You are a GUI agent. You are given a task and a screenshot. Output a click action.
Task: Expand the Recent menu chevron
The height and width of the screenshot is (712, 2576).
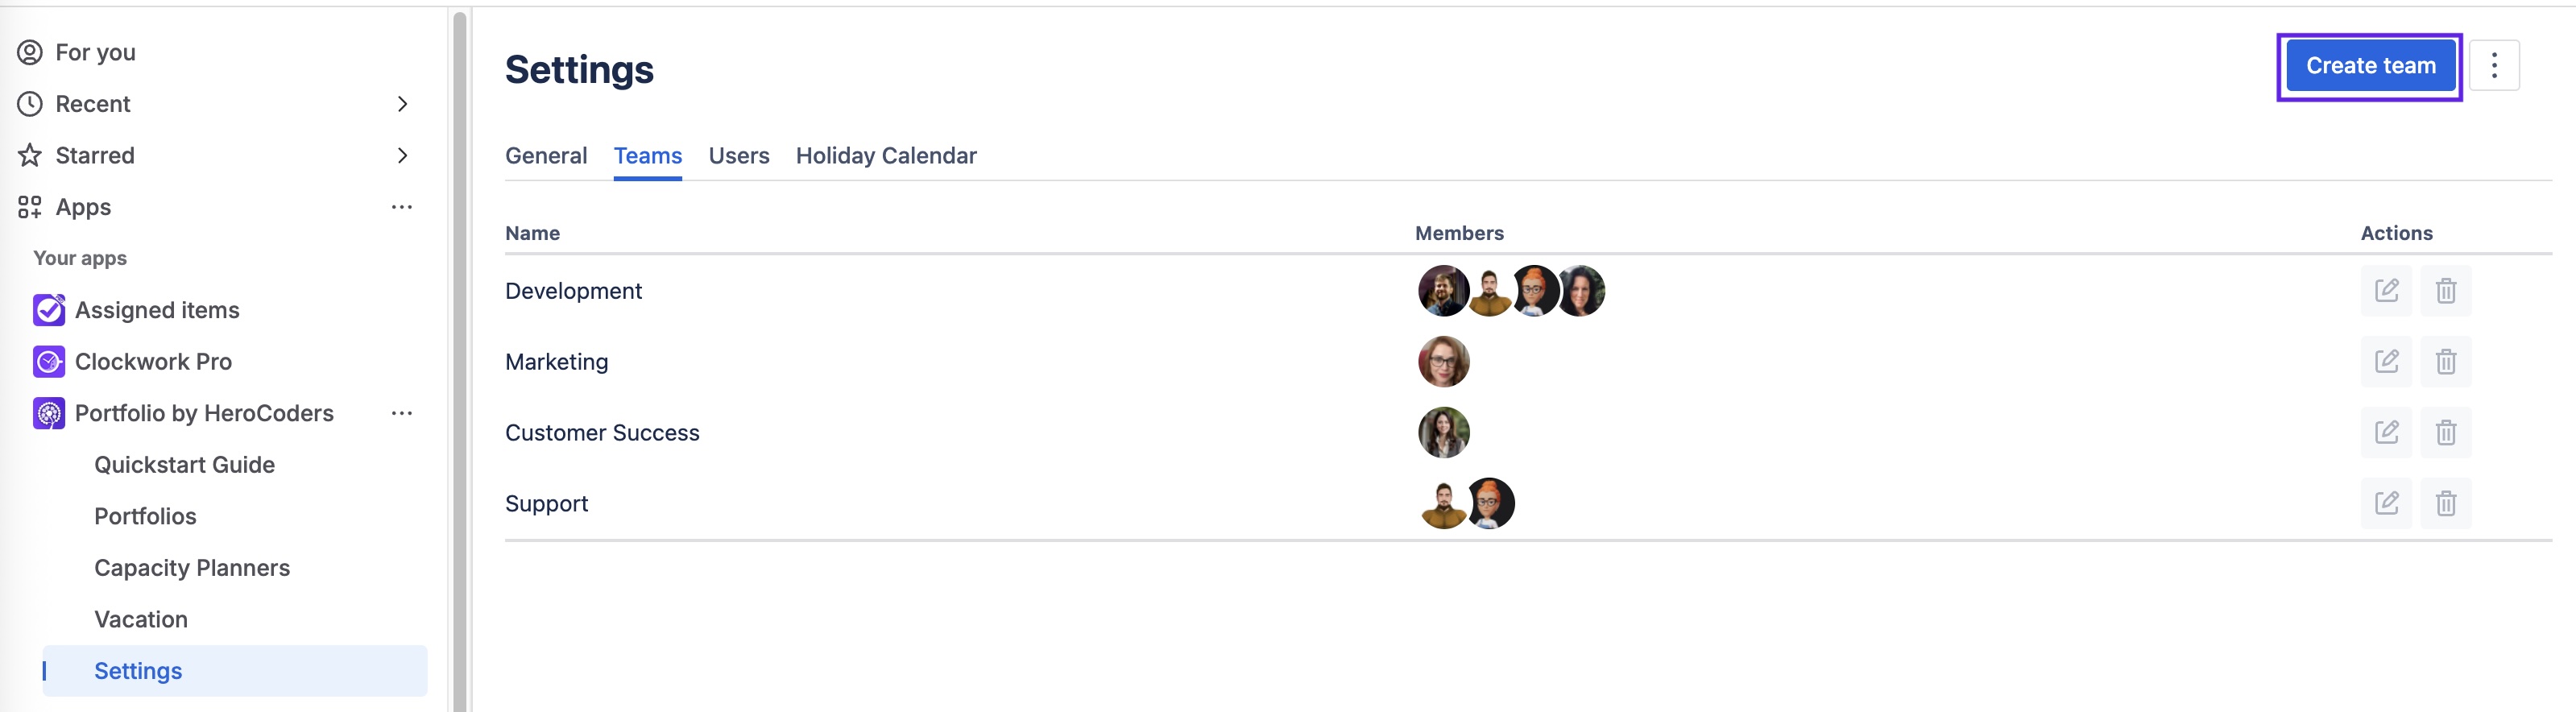(402, 104)
